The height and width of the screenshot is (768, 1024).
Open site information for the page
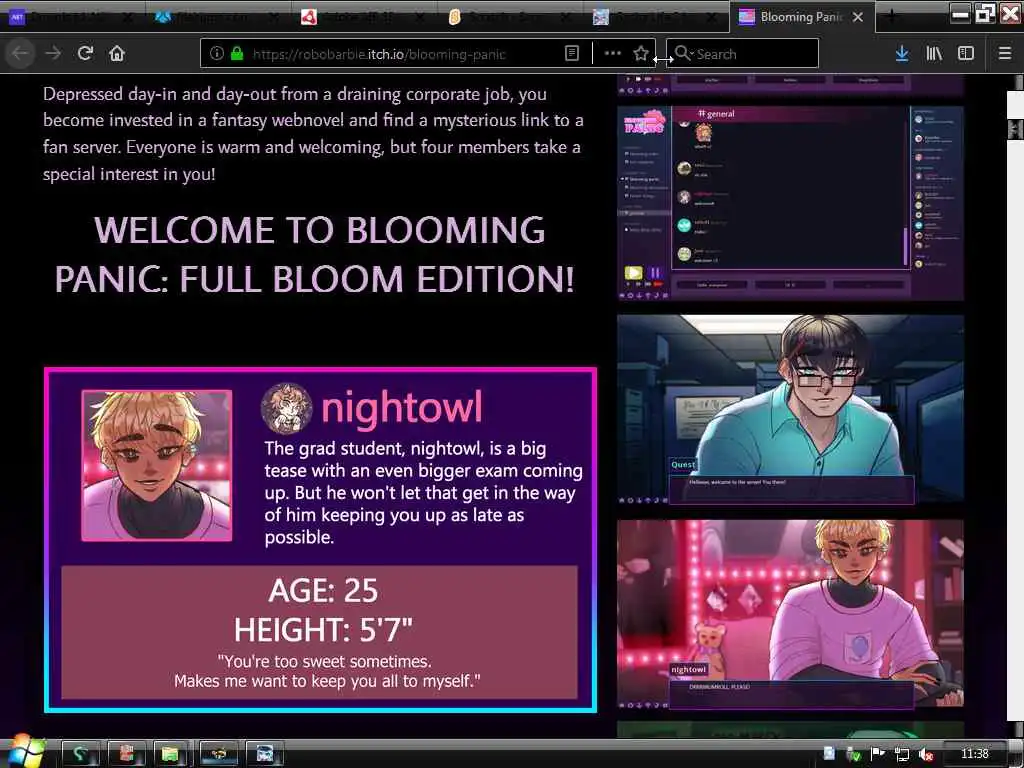click(217, 54)
